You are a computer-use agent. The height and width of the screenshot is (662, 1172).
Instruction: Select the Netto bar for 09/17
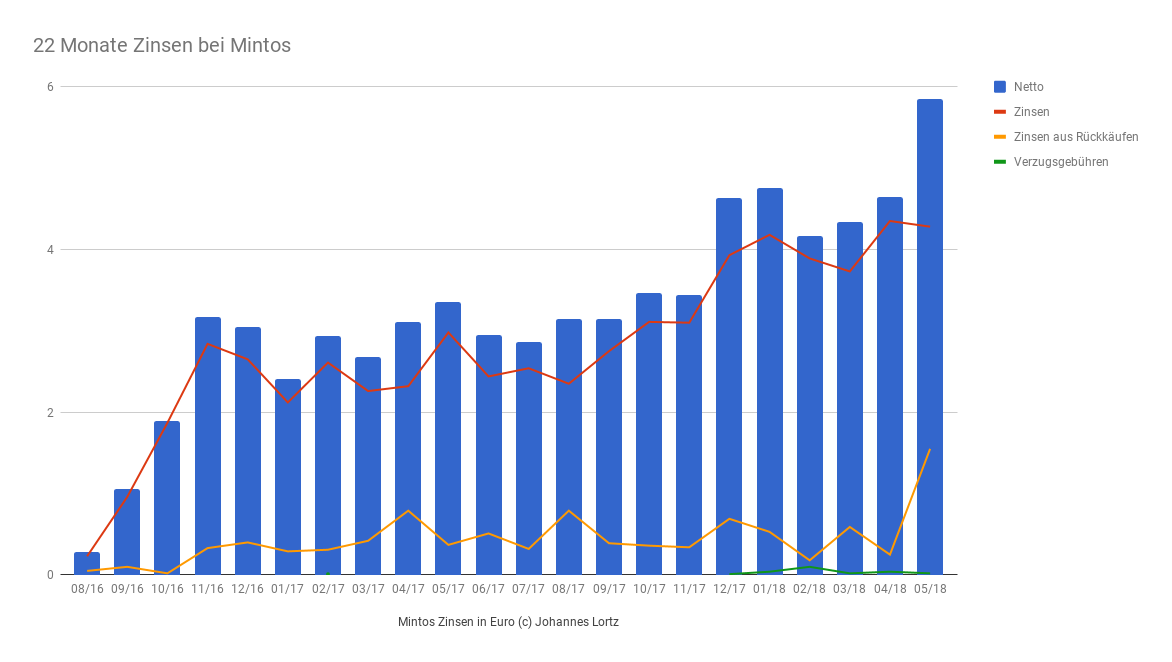609,447
